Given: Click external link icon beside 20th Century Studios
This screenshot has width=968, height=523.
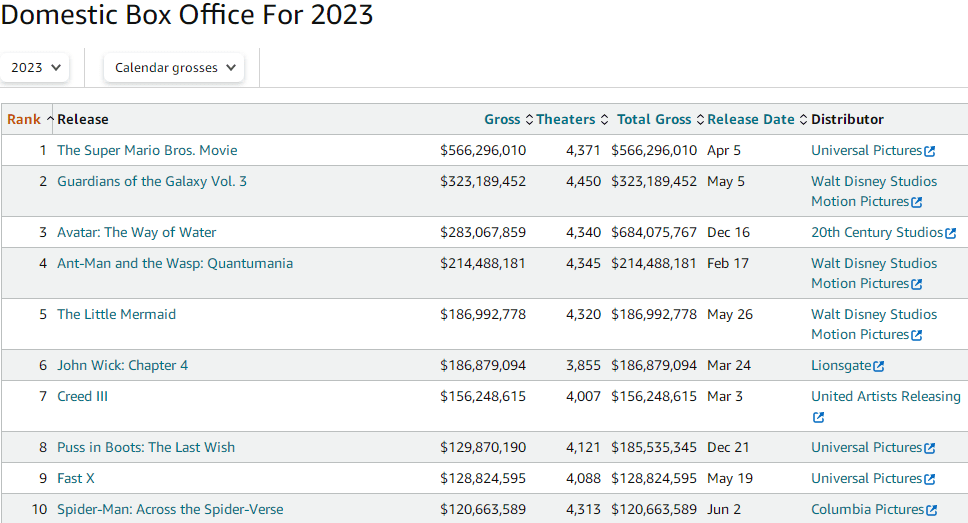Looking at the screenshot, I should (950, 233).
